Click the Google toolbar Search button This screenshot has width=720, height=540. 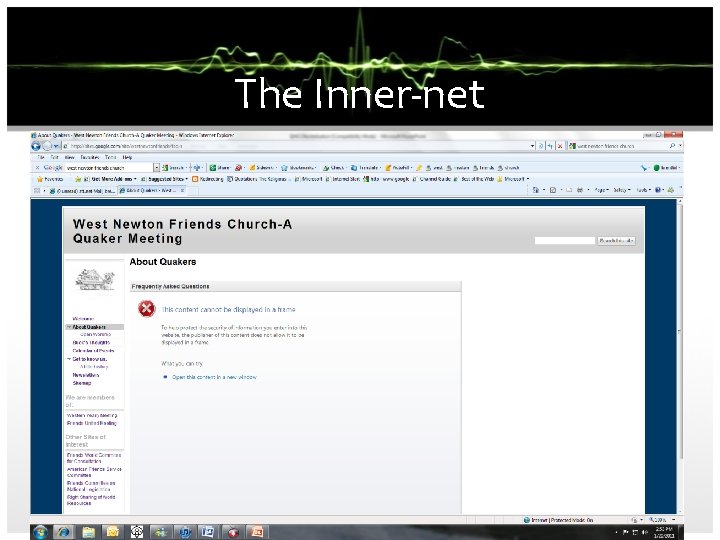174,168
